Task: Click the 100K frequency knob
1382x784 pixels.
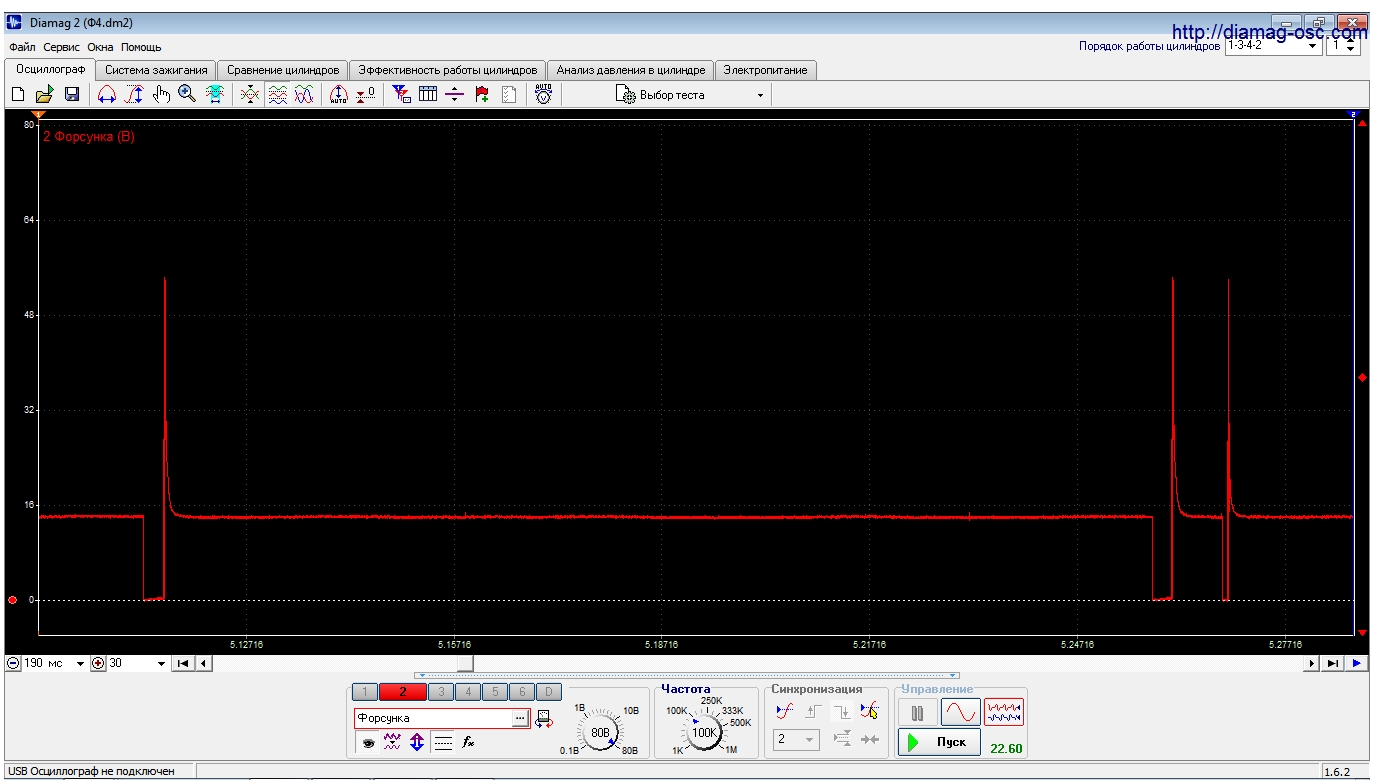Action: (x=705, y=732)
